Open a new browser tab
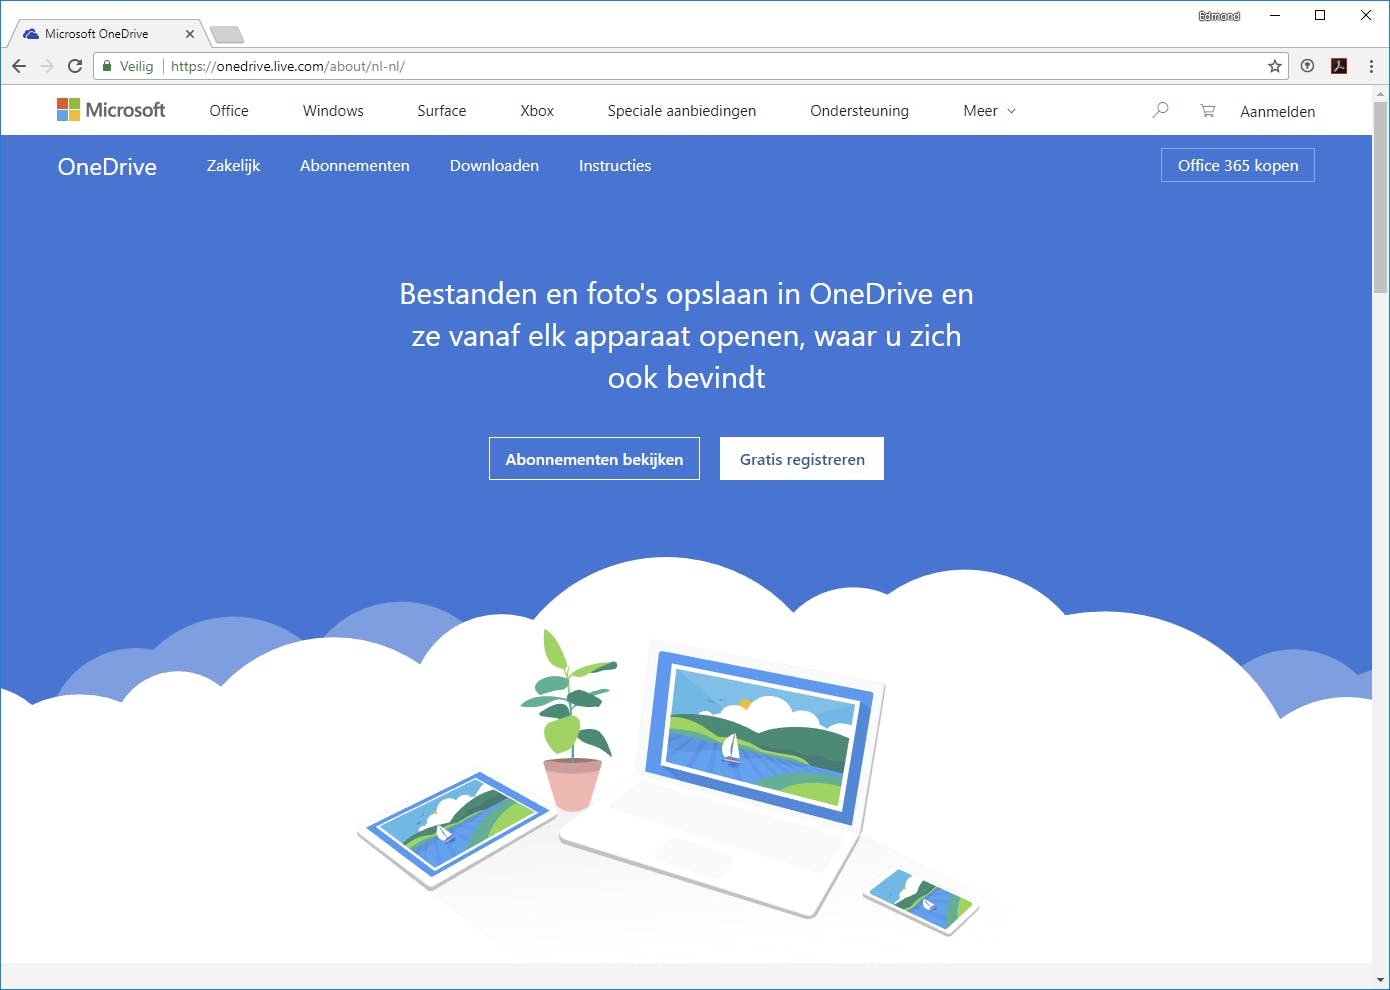Screen dimensions: 1390x990 tap(227, 35)
